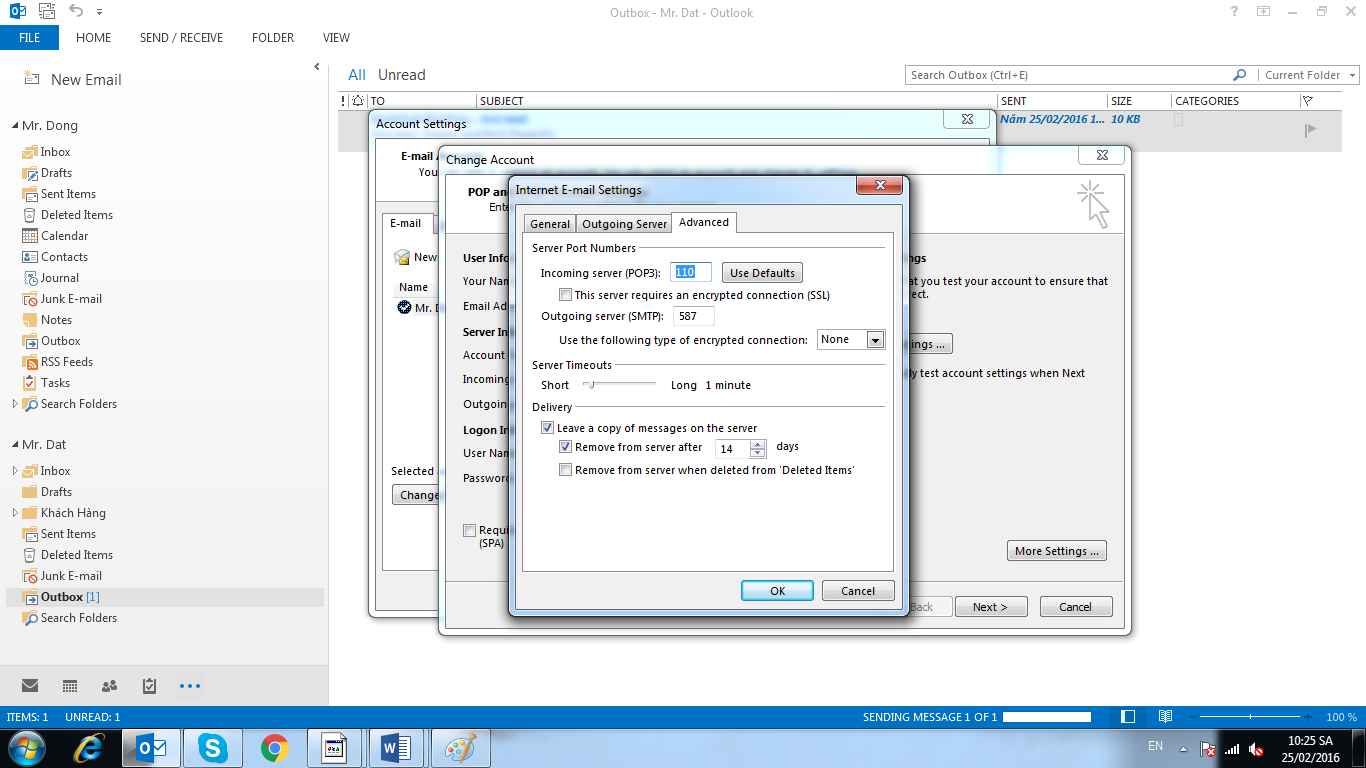Switch to Outgoing Server tab
The image size is (1366, 768).
(x=624, y=224)
